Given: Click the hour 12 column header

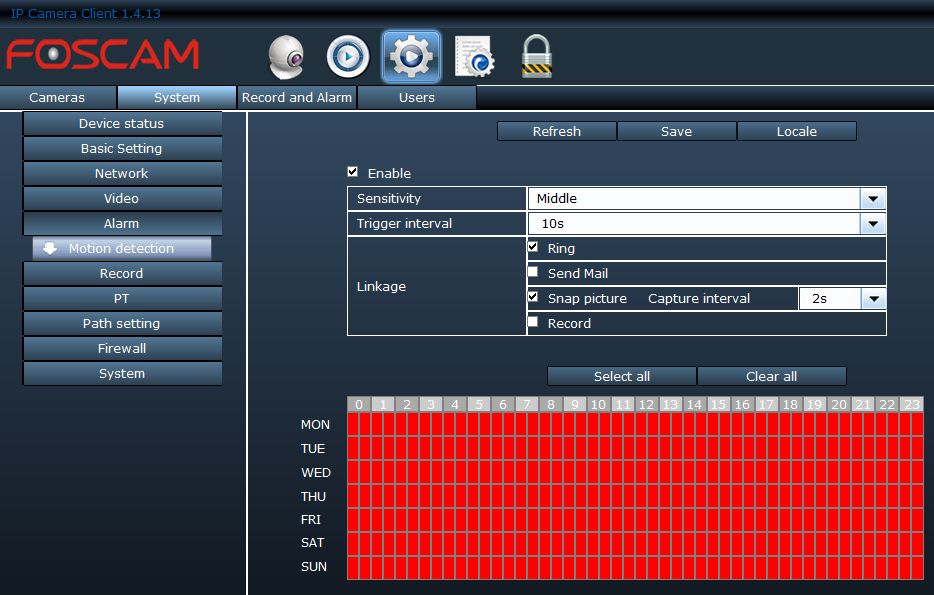Looking at the screenshot, I should tap(646, 404).
